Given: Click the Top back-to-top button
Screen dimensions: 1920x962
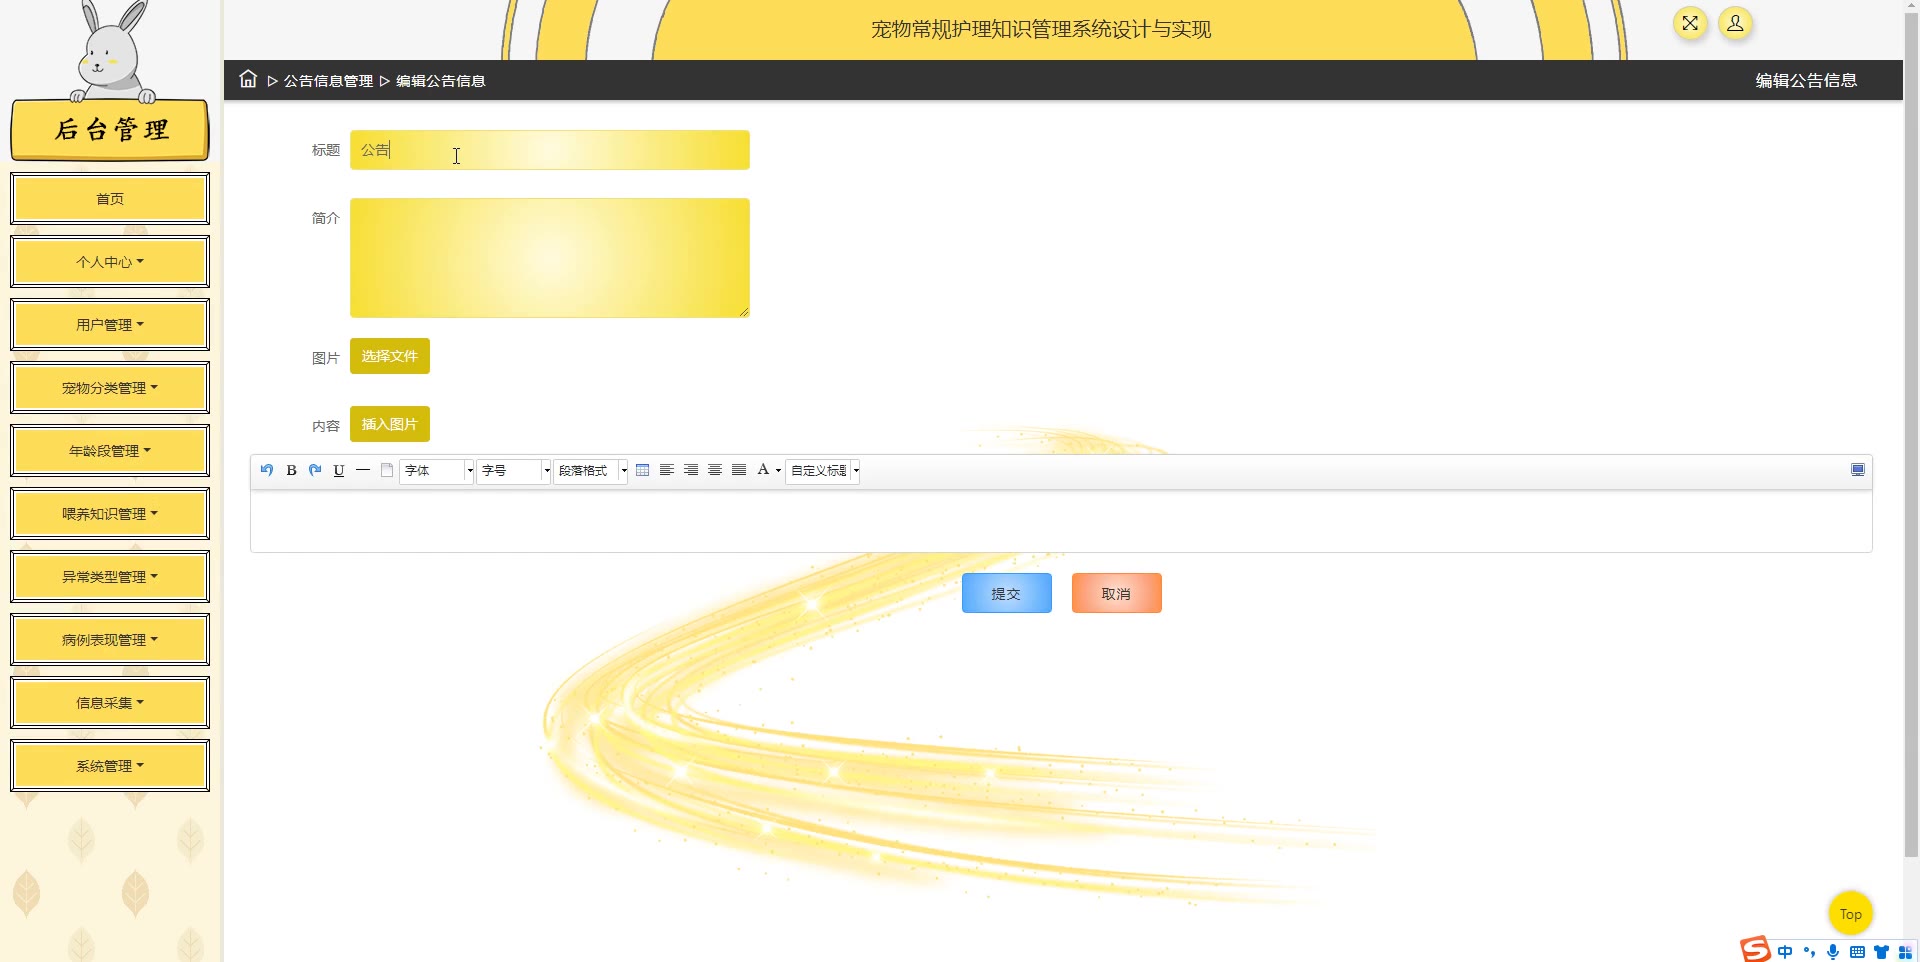Looking at the screenshot, I should tap(1851, 913).
